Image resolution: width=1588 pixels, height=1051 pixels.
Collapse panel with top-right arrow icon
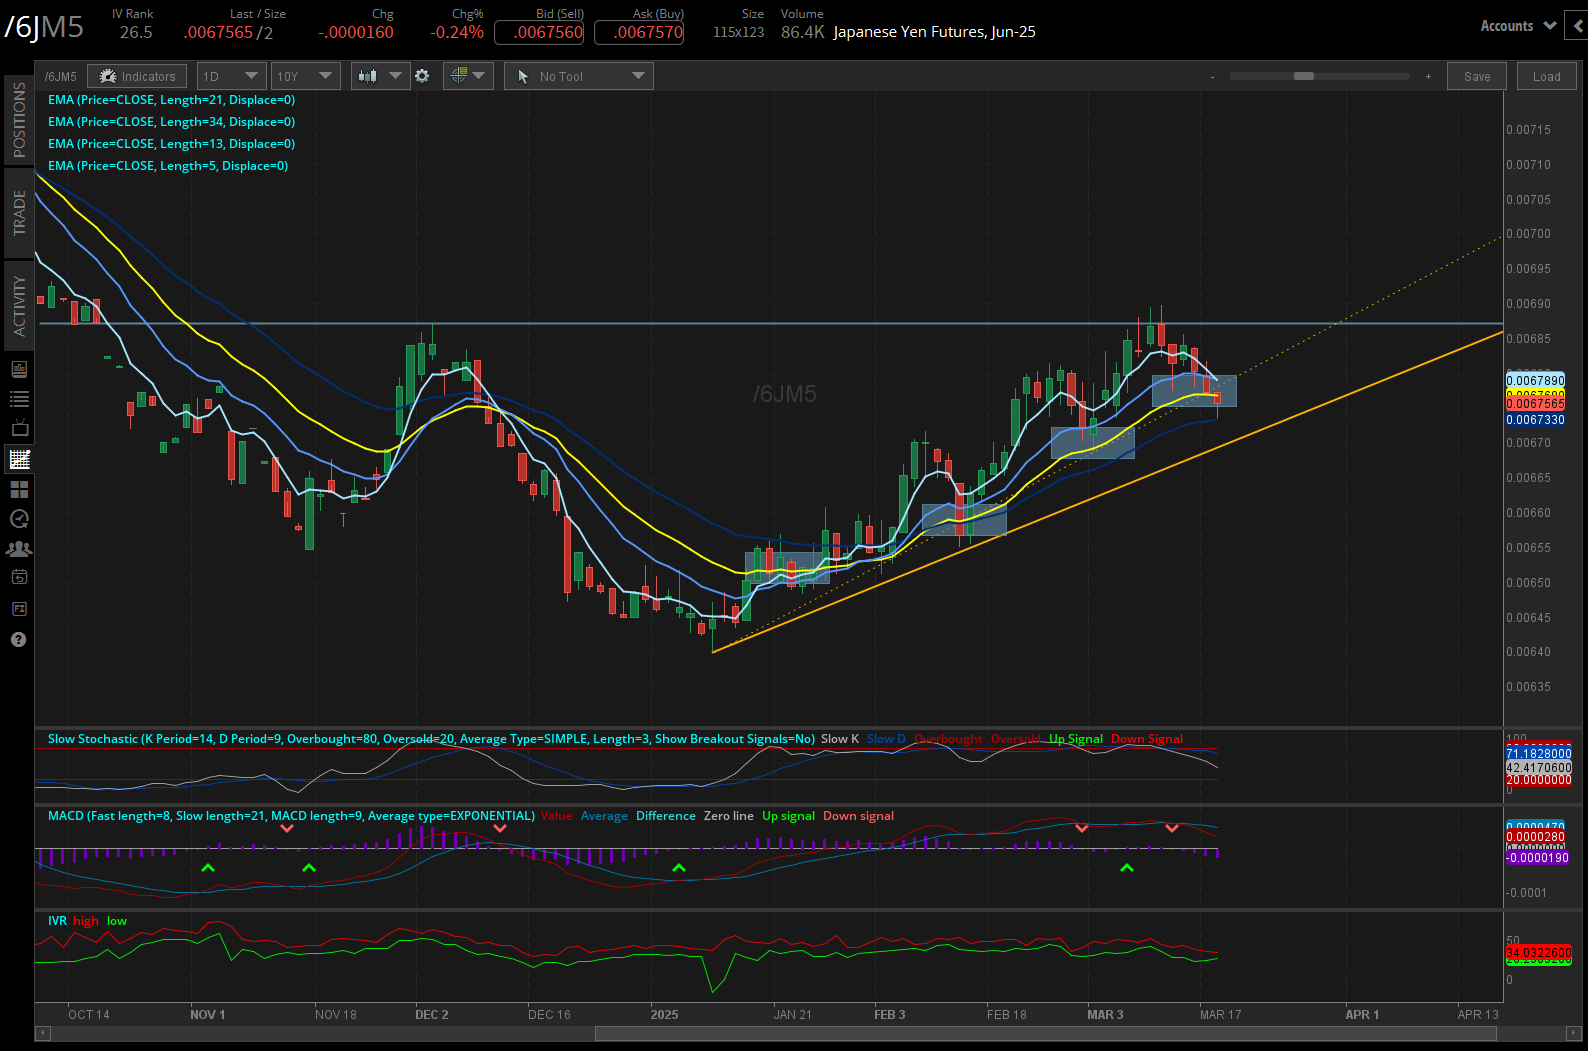[x=1578, y=26]
